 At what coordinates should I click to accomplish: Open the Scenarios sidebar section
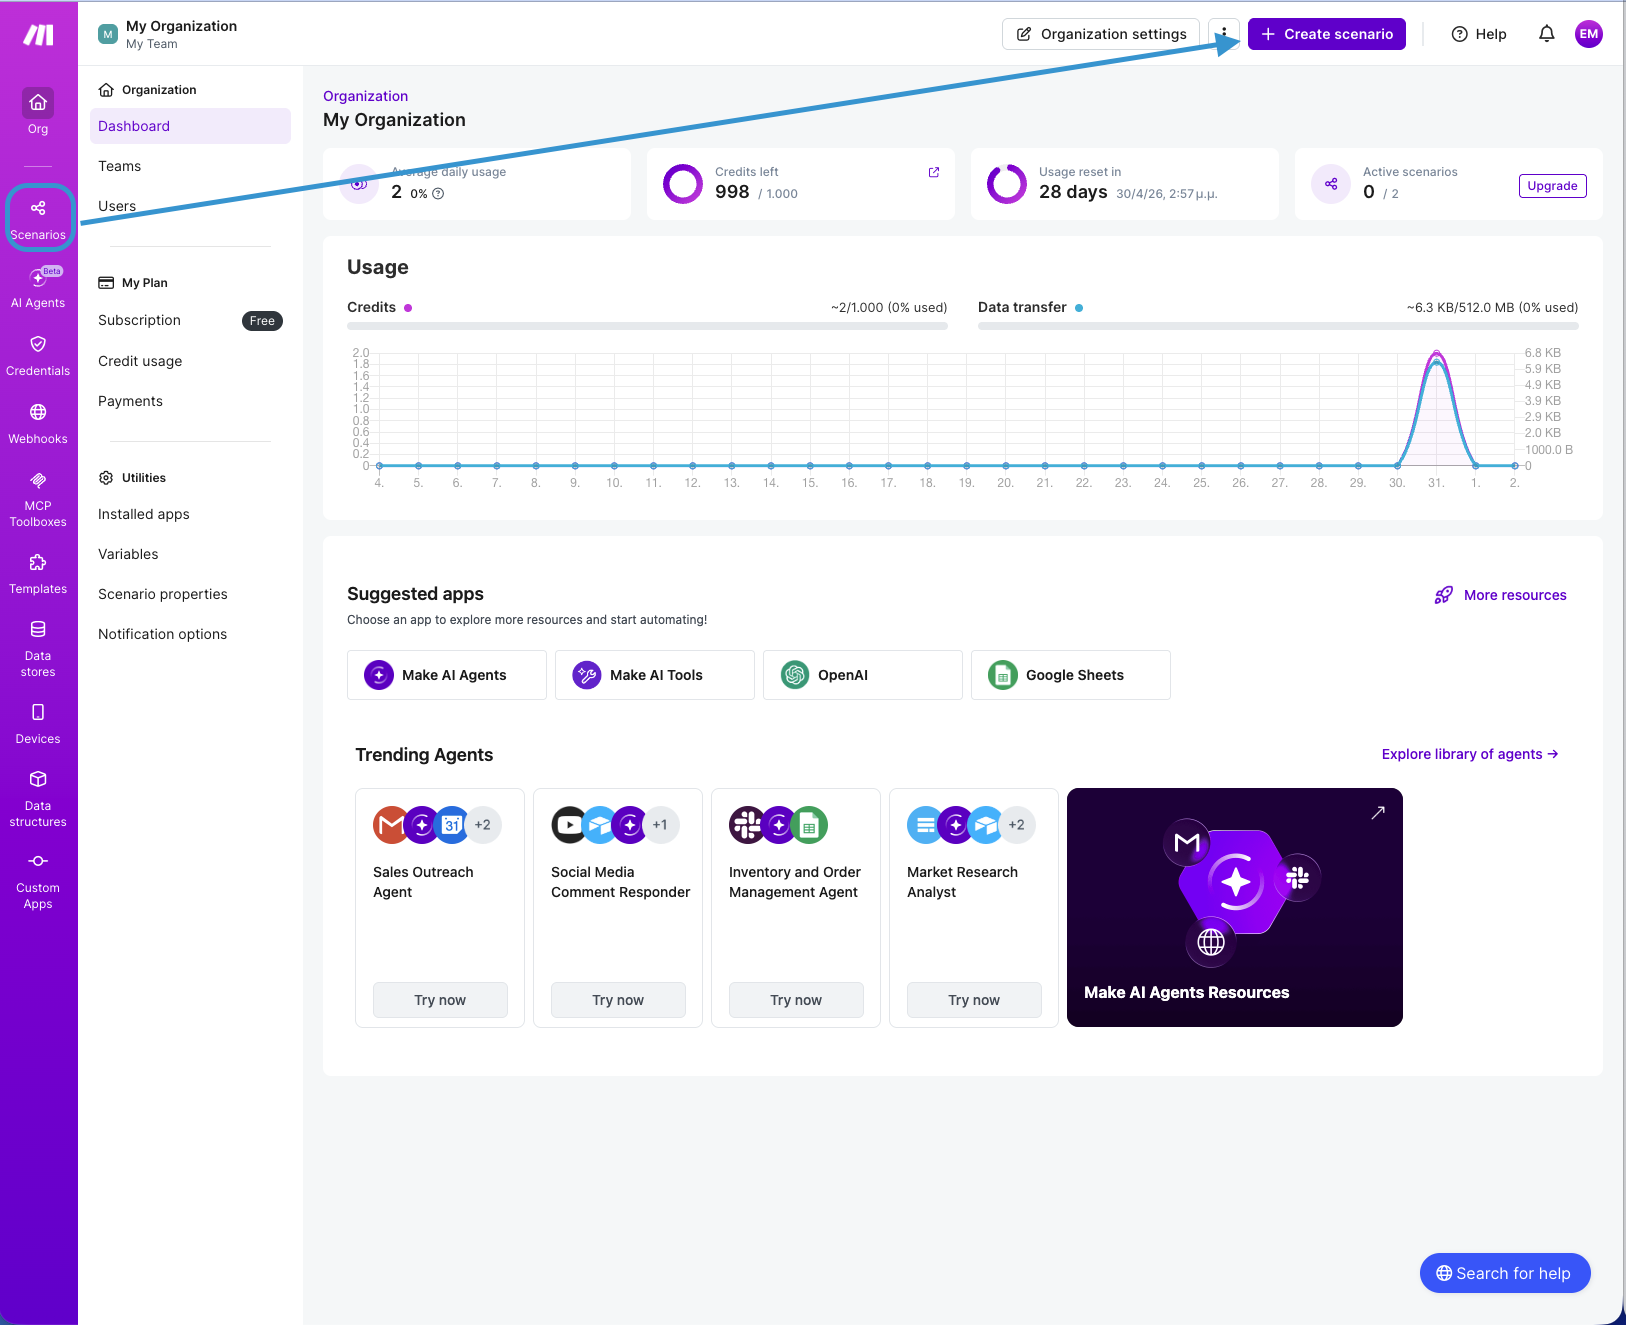[38, 218]
